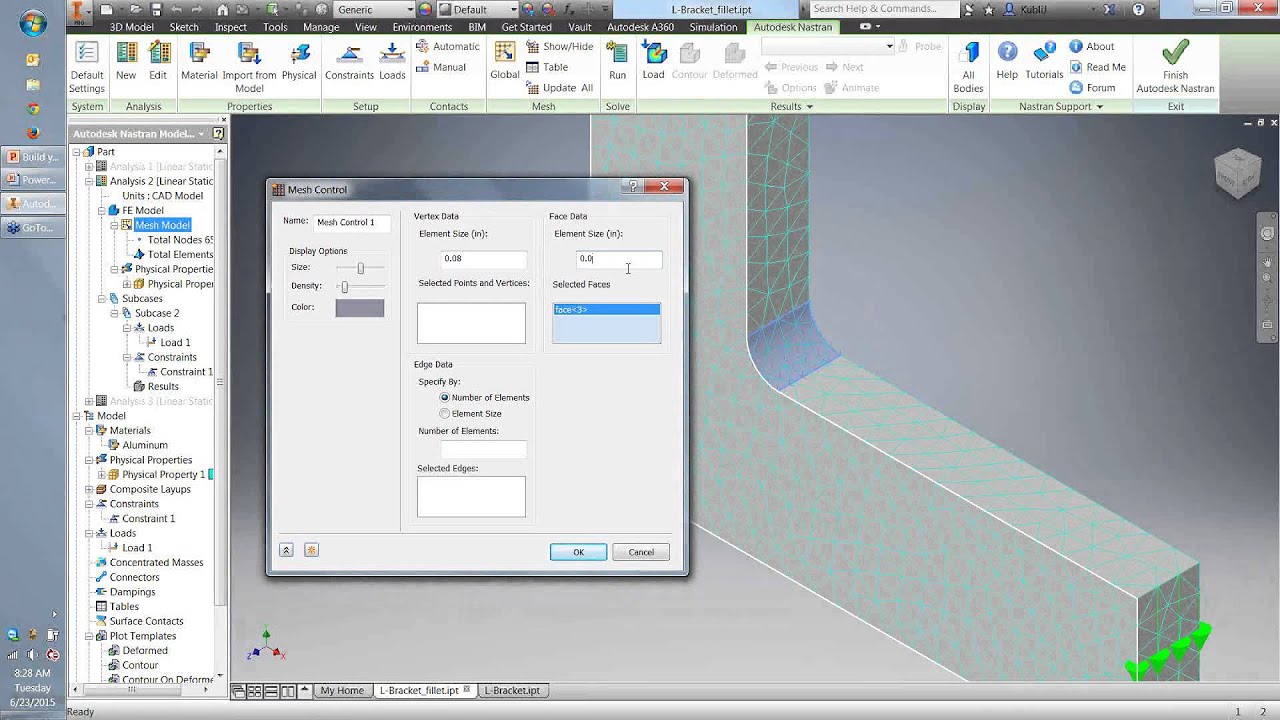This screenshot has height=720, width=1280.
Task: Open Nastran Tutorials
Action: 1044,62
